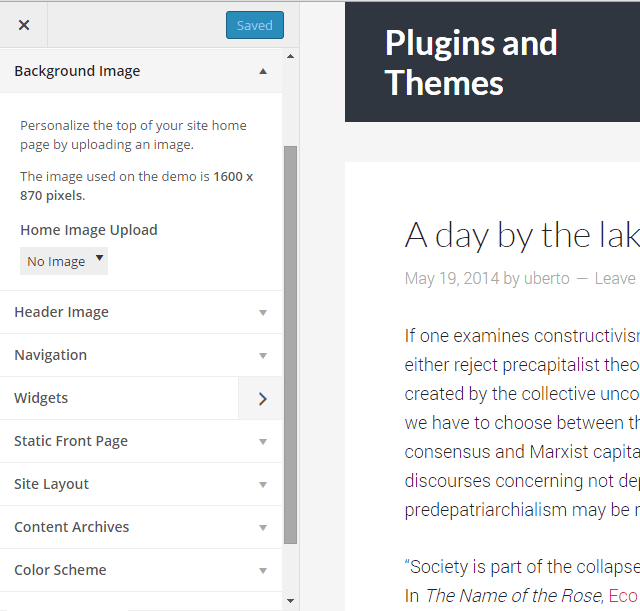Expand the Content Archives section
The height and width of the screenshot is (611, 640).
click(x=72, y=527)
